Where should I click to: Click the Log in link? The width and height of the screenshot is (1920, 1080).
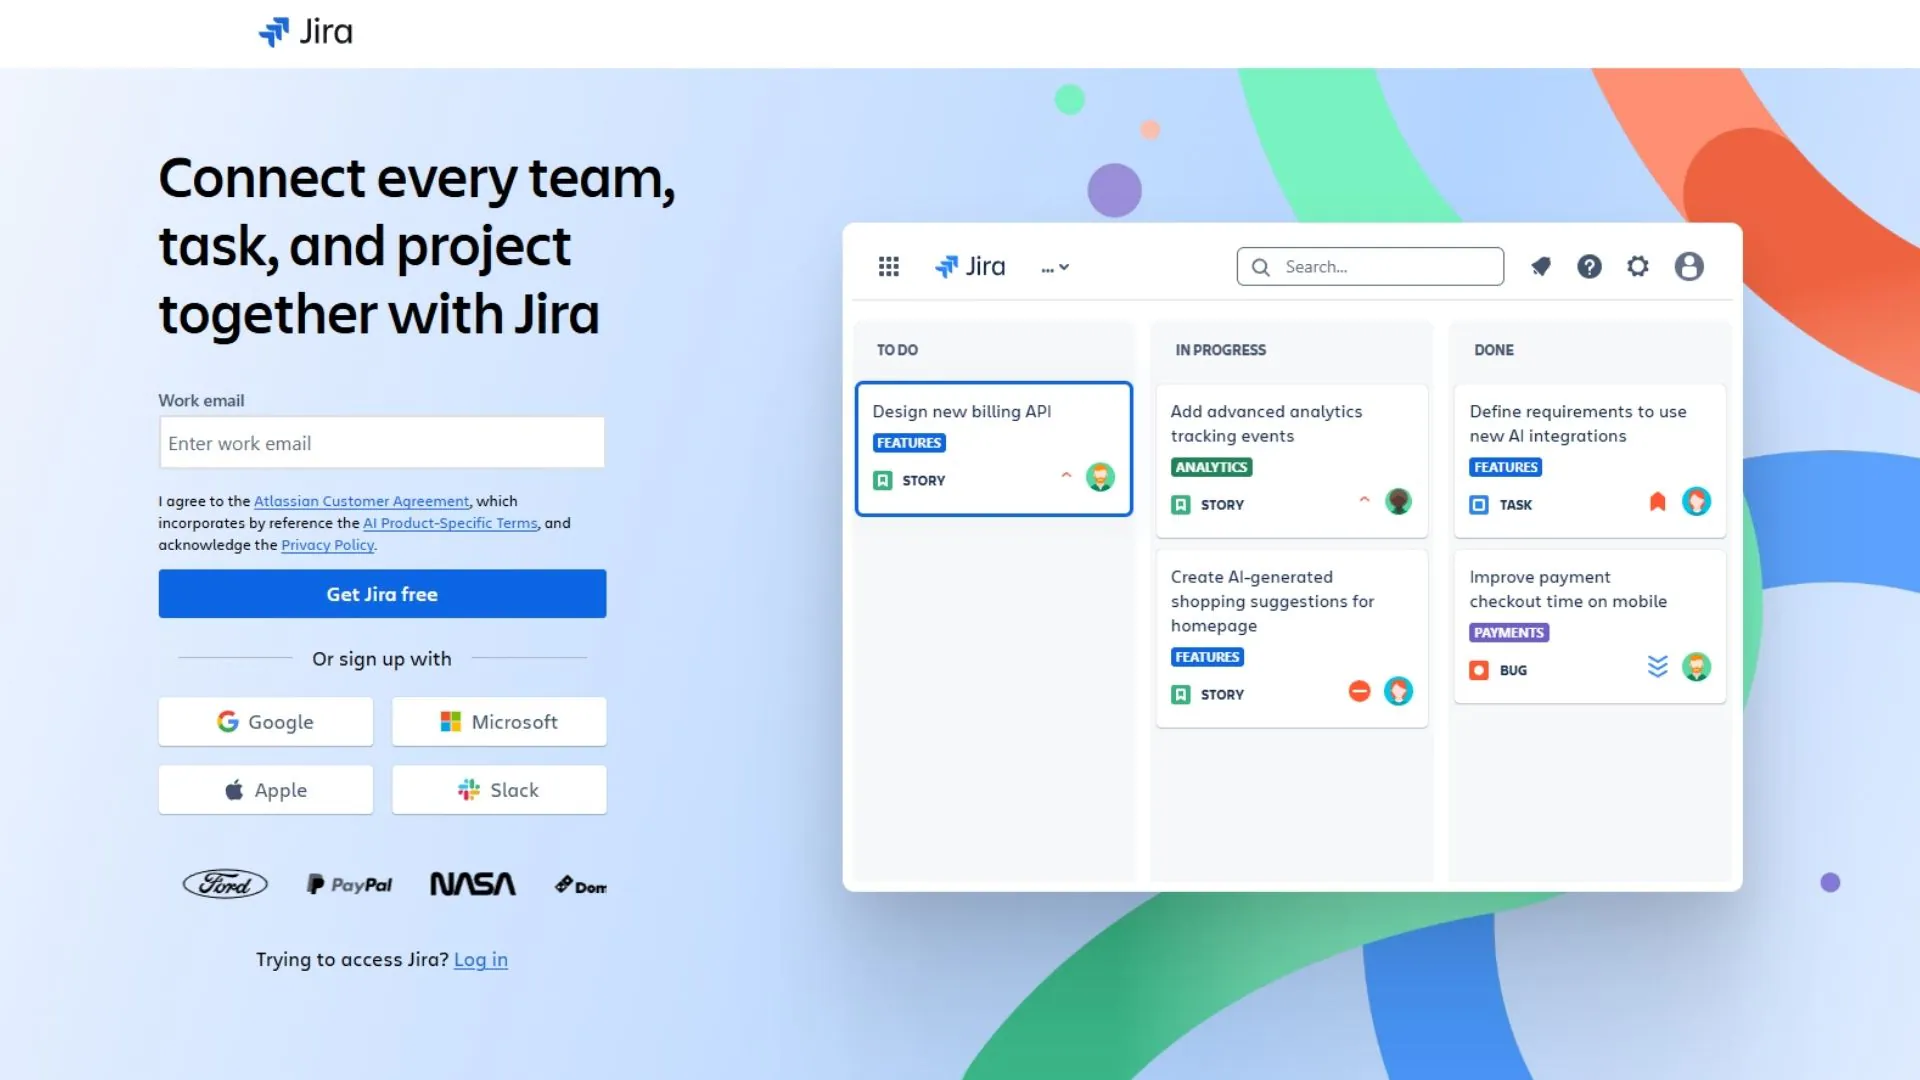click(481, 959)
